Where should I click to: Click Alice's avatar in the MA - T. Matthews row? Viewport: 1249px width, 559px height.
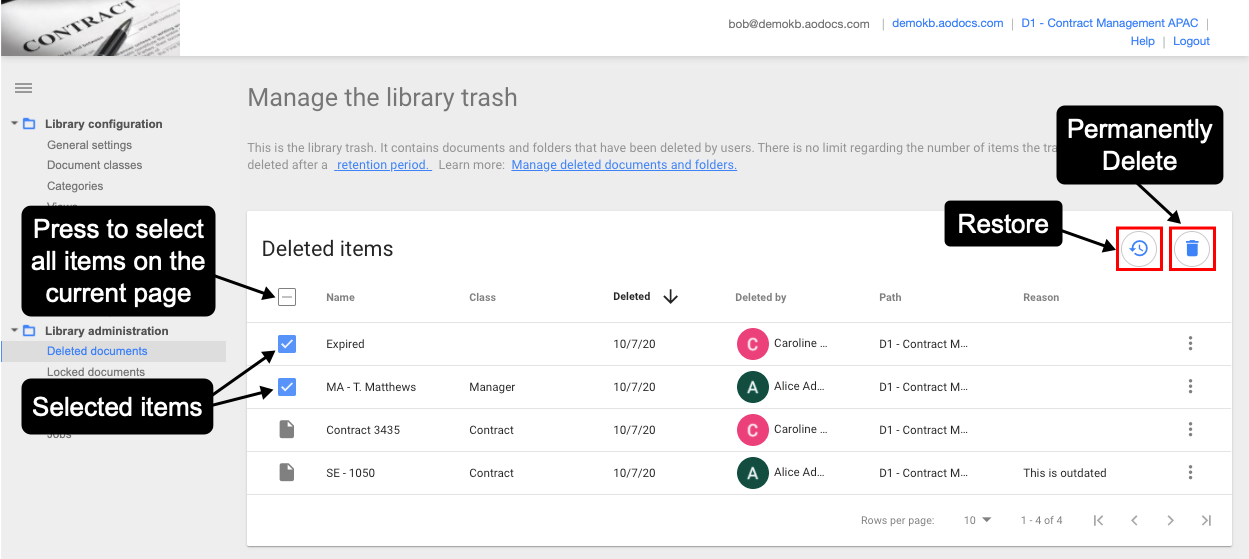click(x=752, y=387)
